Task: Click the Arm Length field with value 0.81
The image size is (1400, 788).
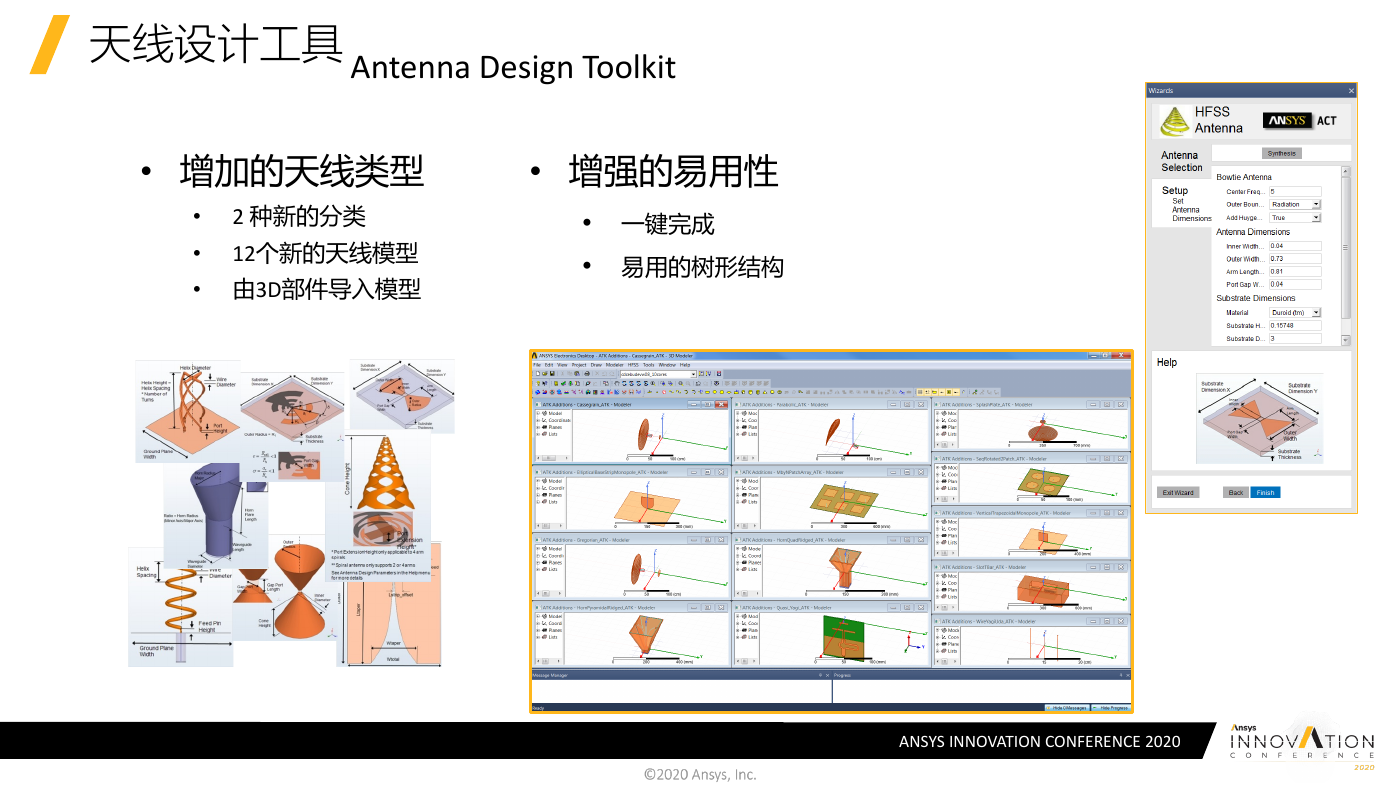Action: 1295,271
